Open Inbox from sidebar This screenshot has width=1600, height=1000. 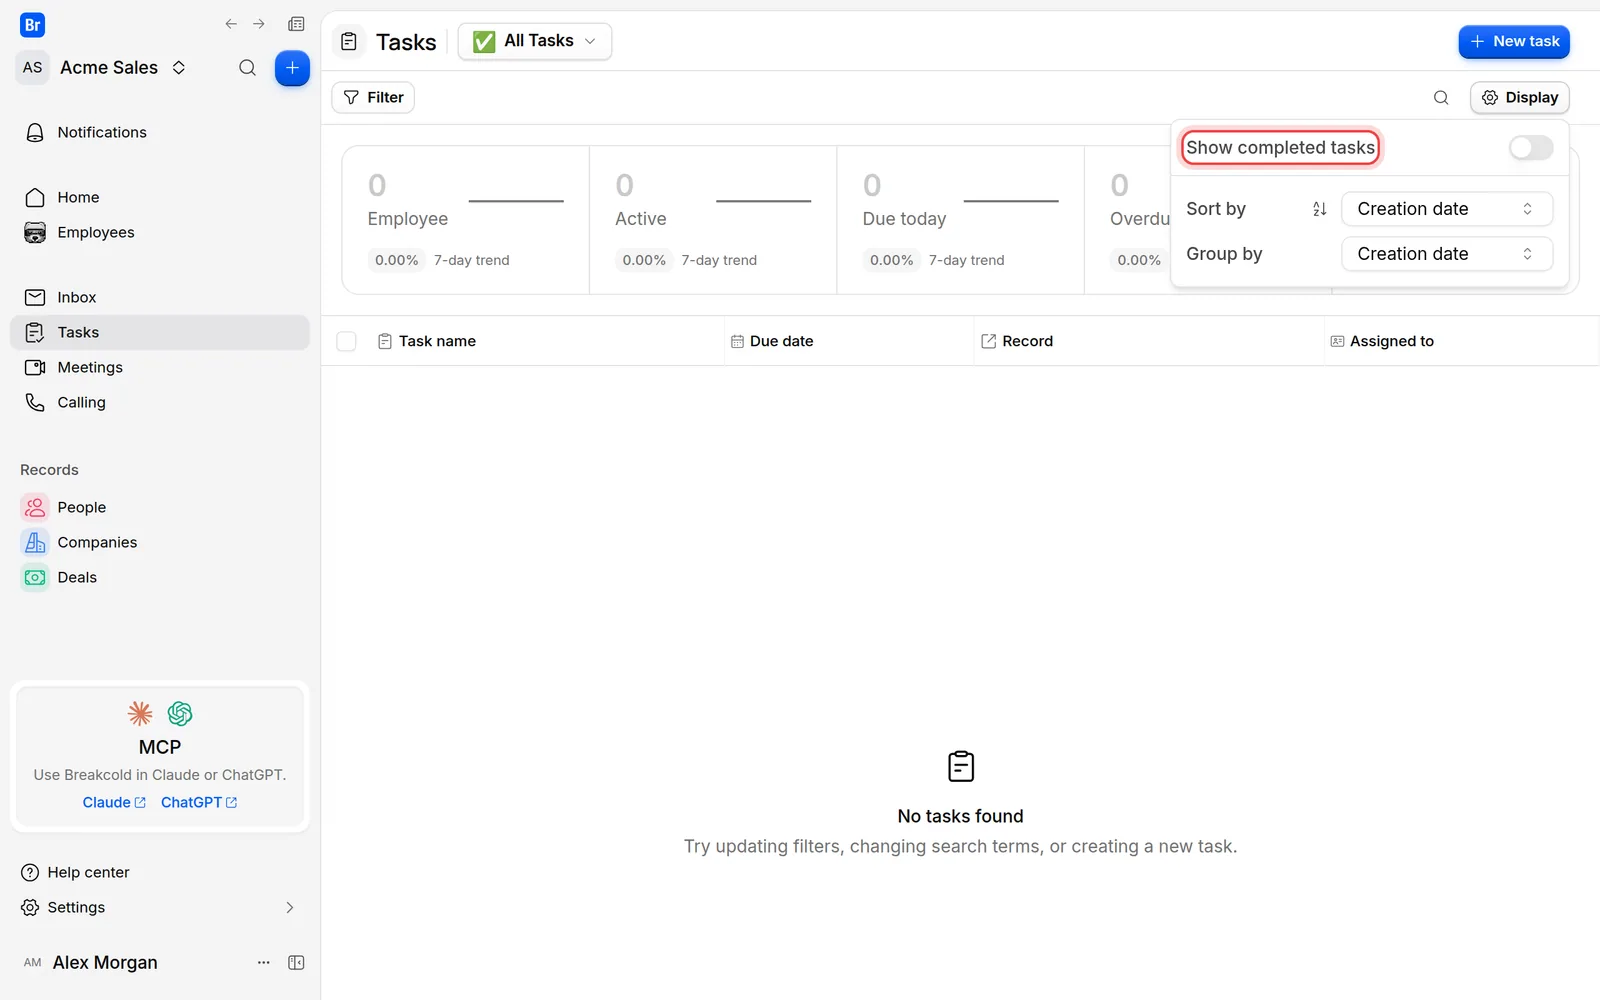point(160,297)
